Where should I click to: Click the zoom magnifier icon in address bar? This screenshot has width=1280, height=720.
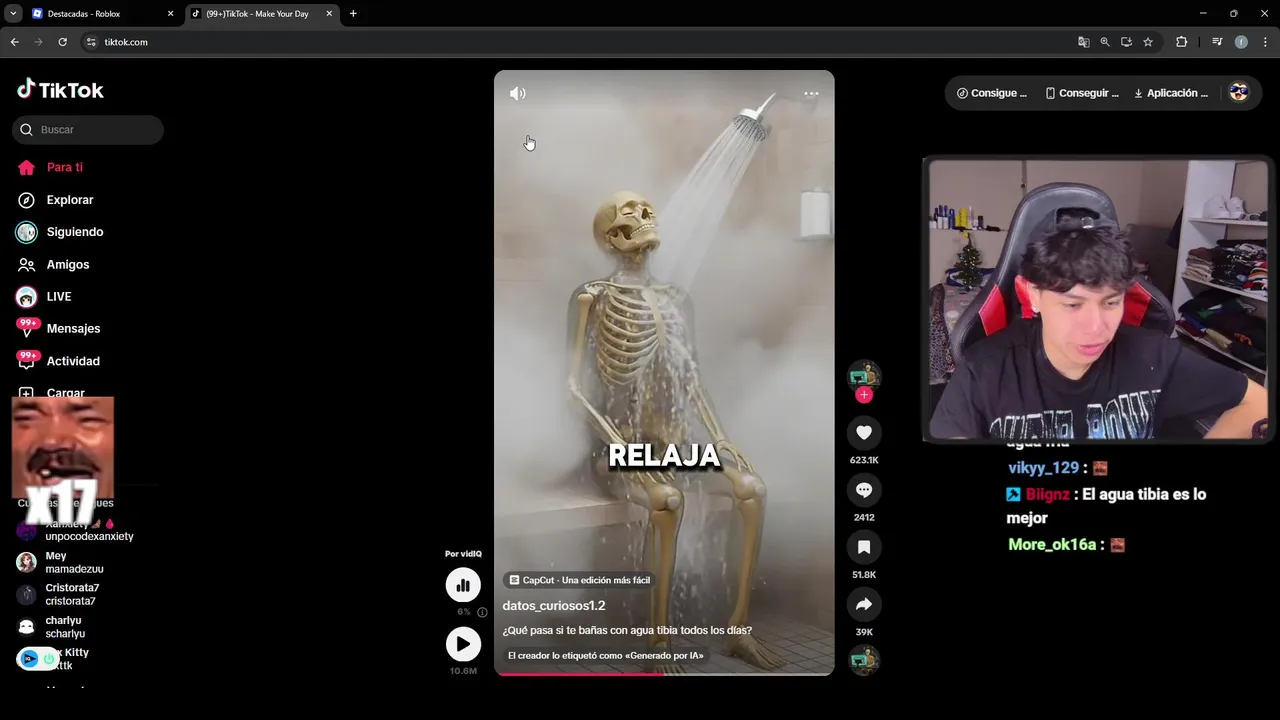[1105, 42]
